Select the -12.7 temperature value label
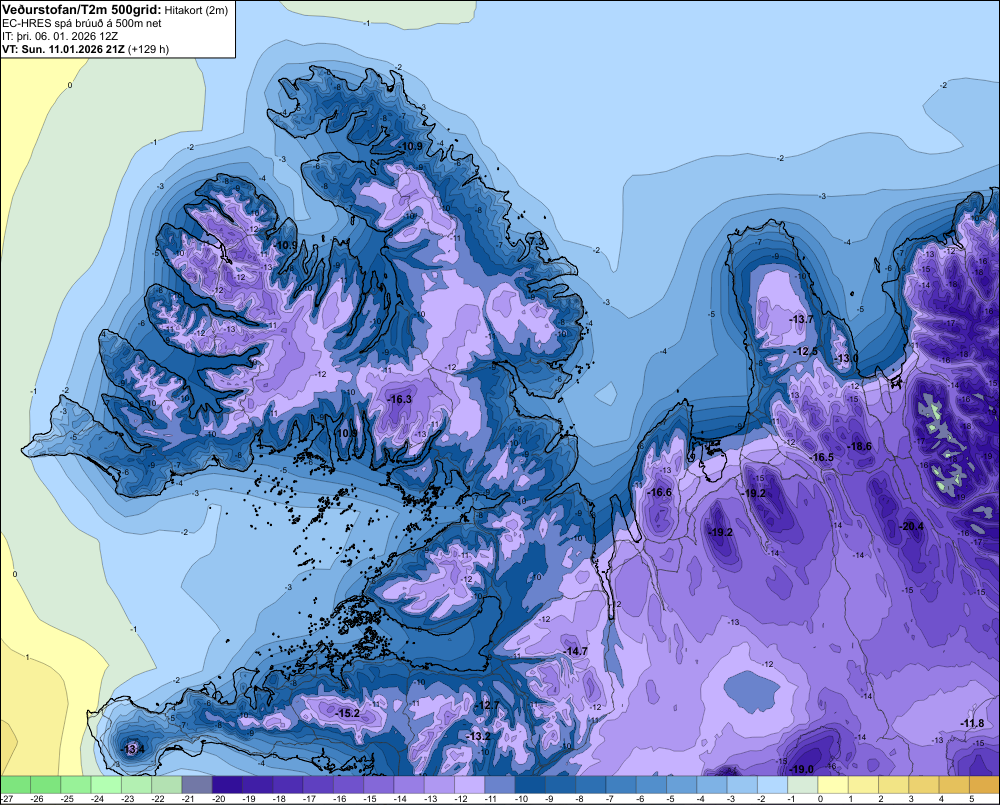The width and height of the screenshot is (1000, 805). click(488, 705)
